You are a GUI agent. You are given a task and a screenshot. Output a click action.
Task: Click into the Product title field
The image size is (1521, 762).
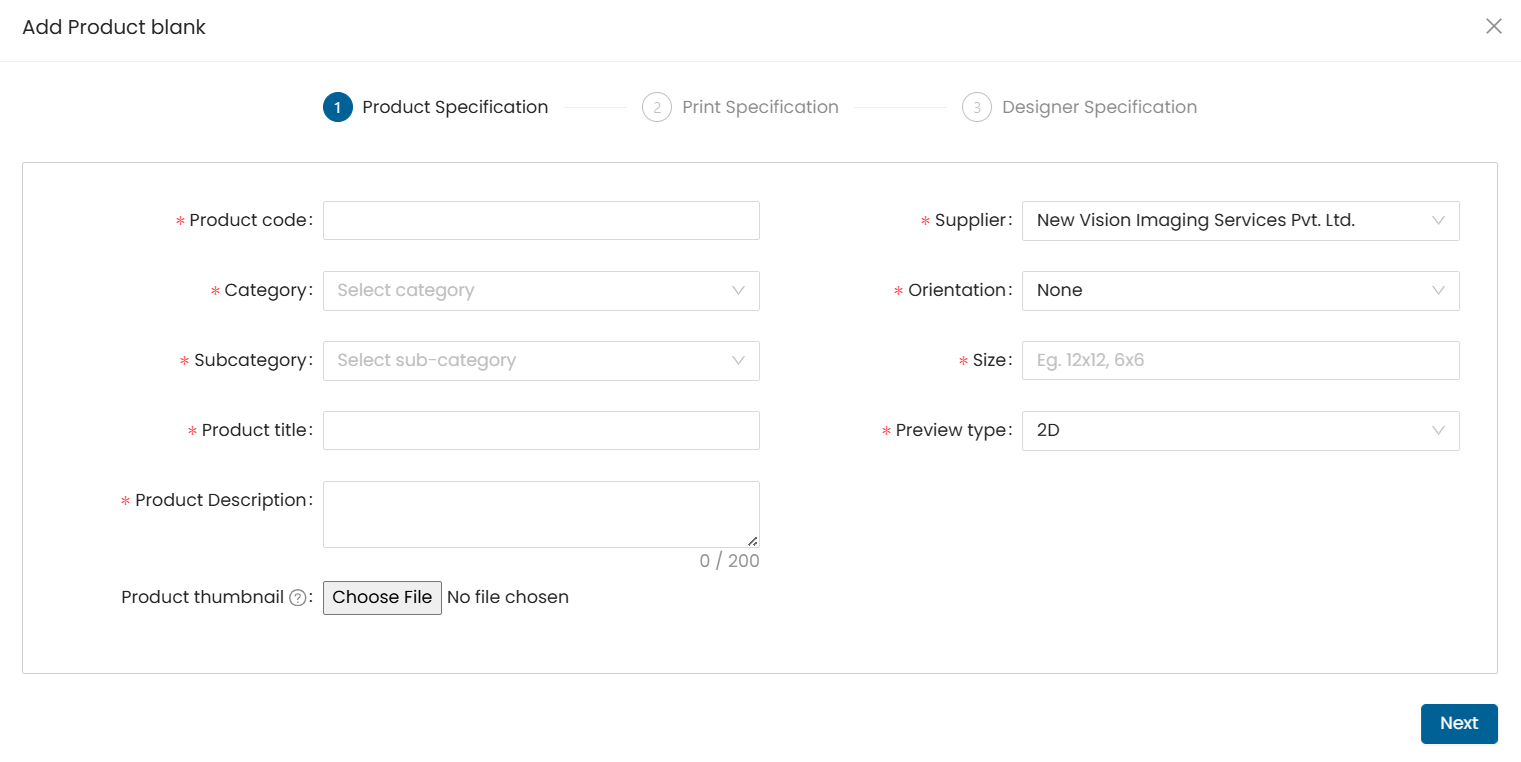click(540, 431)
